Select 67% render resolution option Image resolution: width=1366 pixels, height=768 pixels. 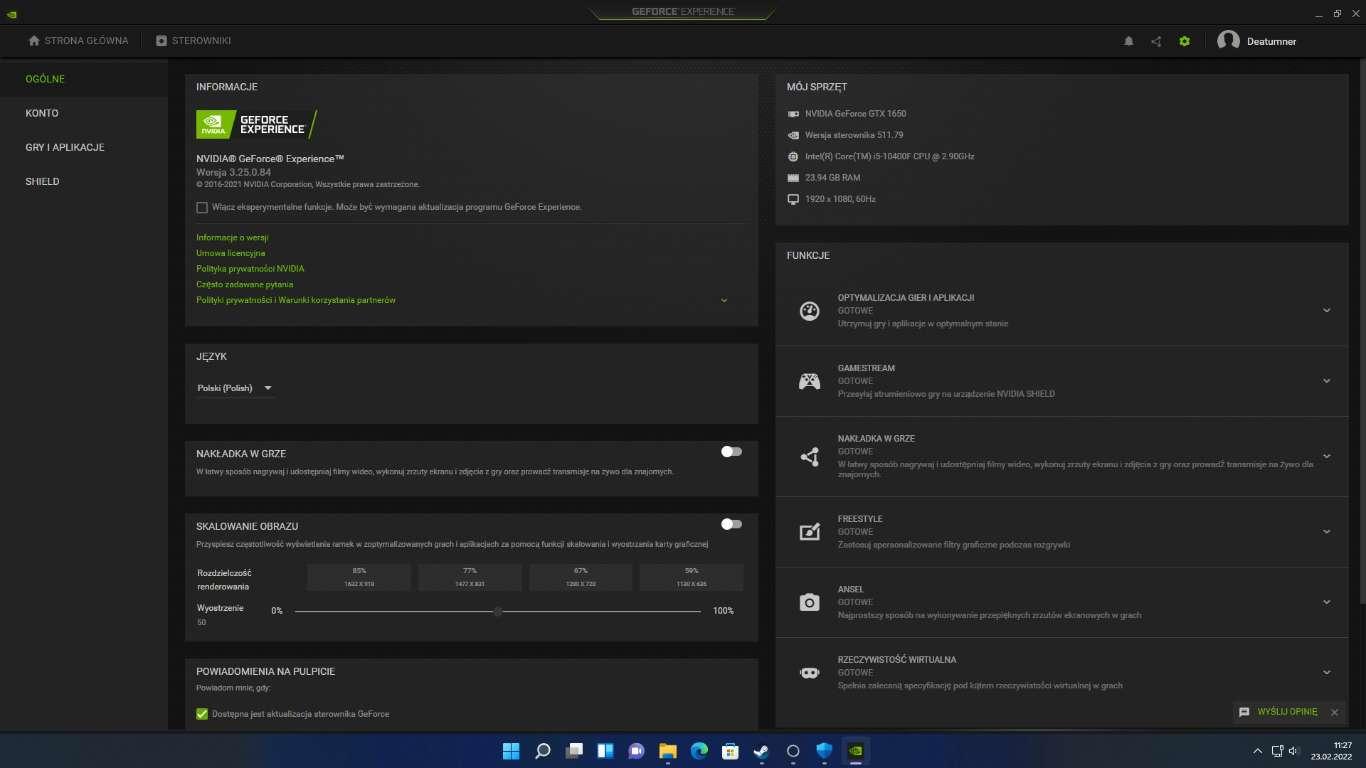[580, 577]
